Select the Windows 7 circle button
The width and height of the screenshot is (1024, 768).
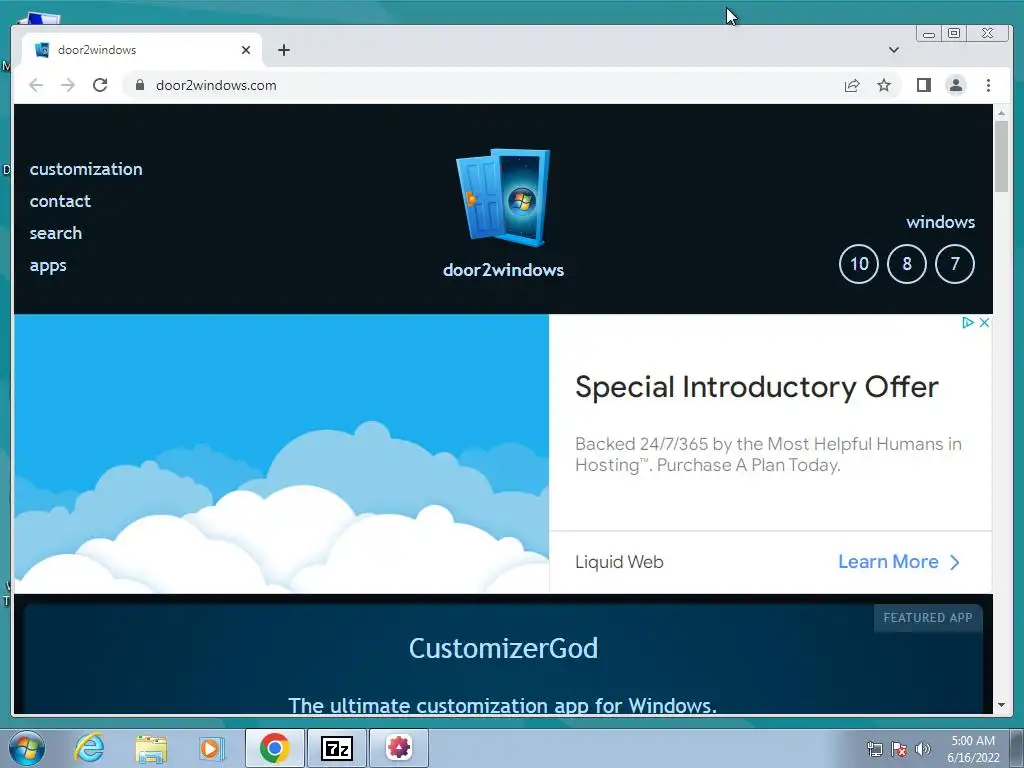pos(955,264)
